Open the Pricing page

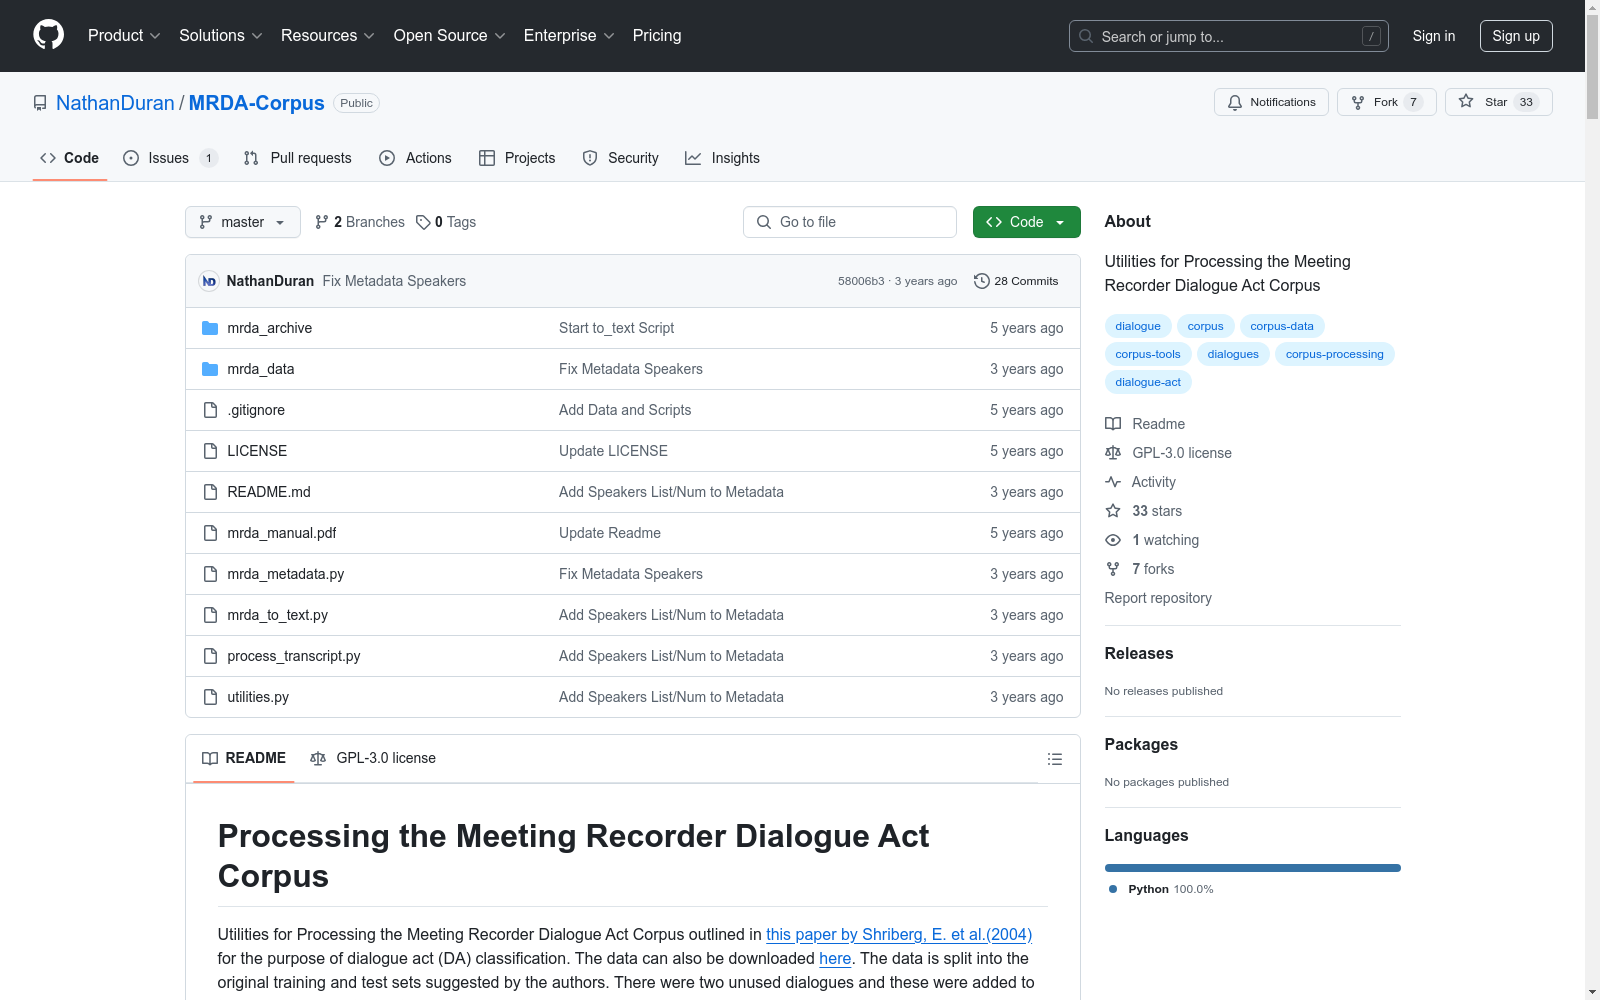pyautogui.click(x=657, y=35)
